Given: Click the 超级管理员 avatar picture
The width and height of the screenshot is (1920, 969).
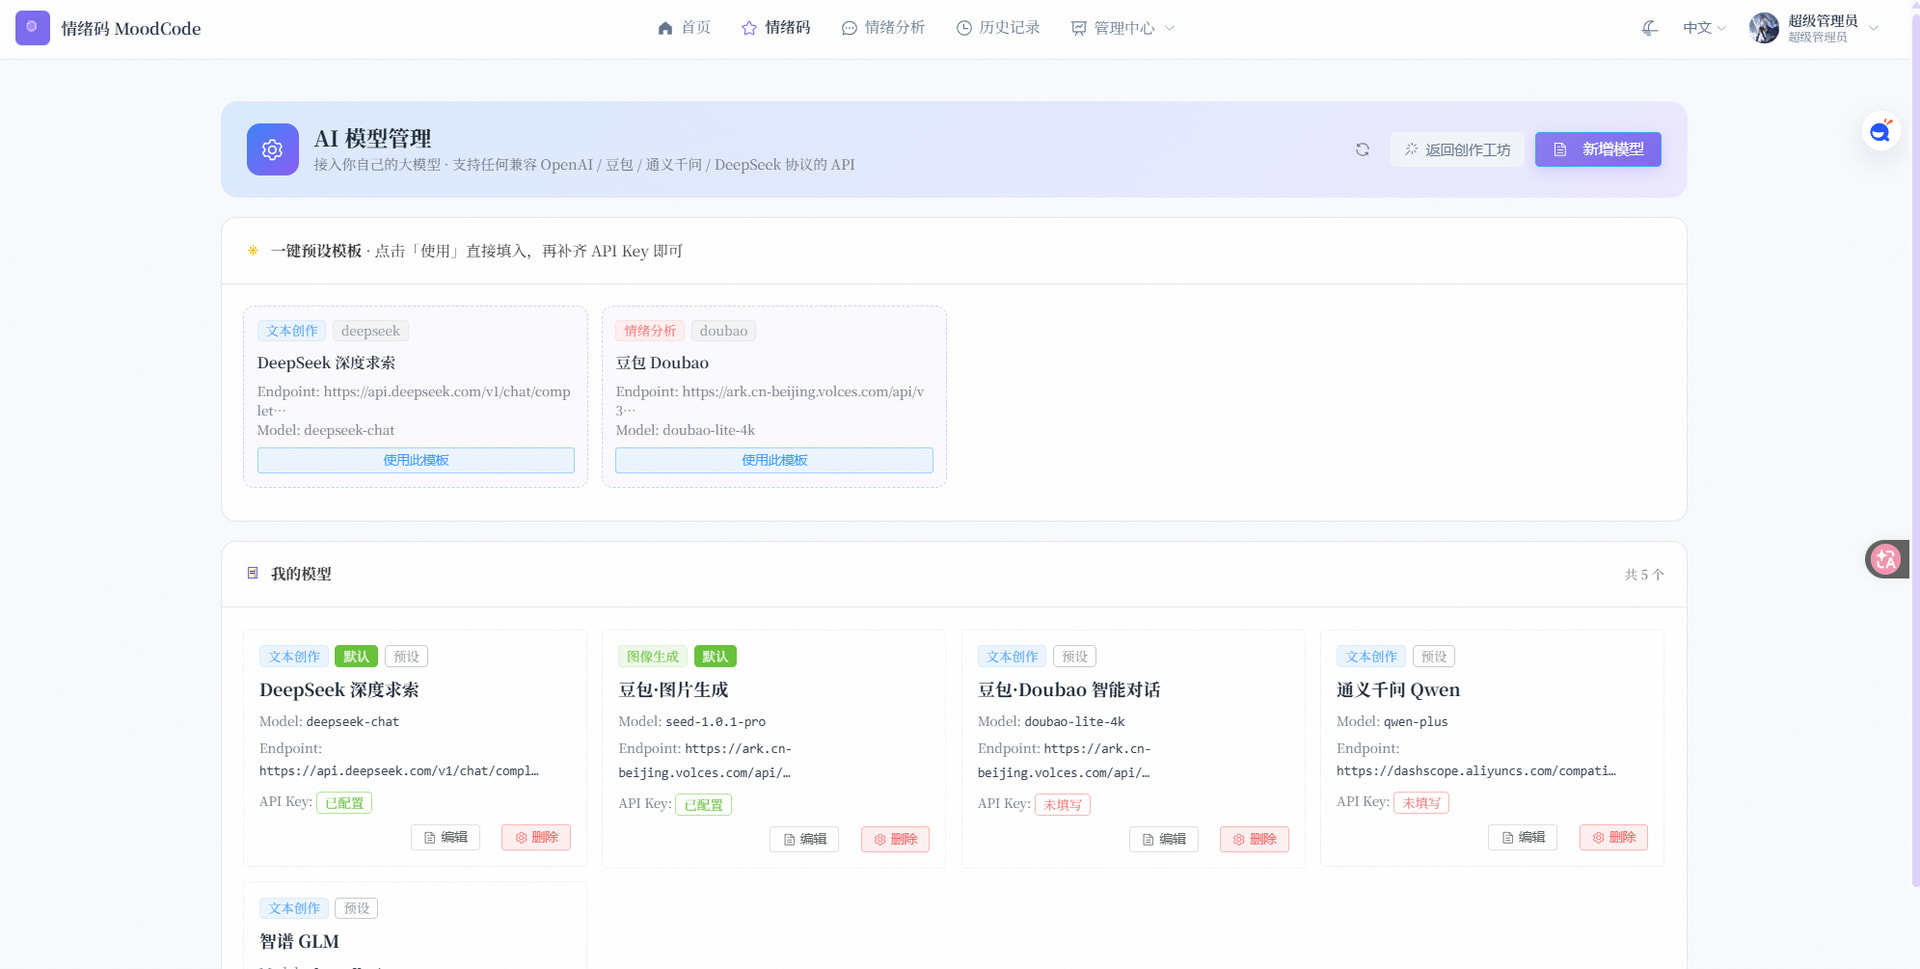Looking at the screenshot, I should [1764, 28].
